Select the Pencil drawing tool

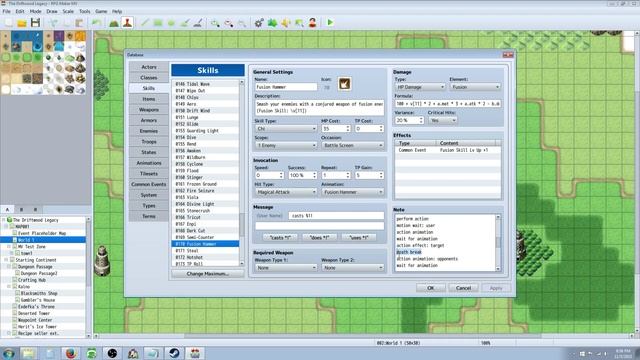[145, 23]
